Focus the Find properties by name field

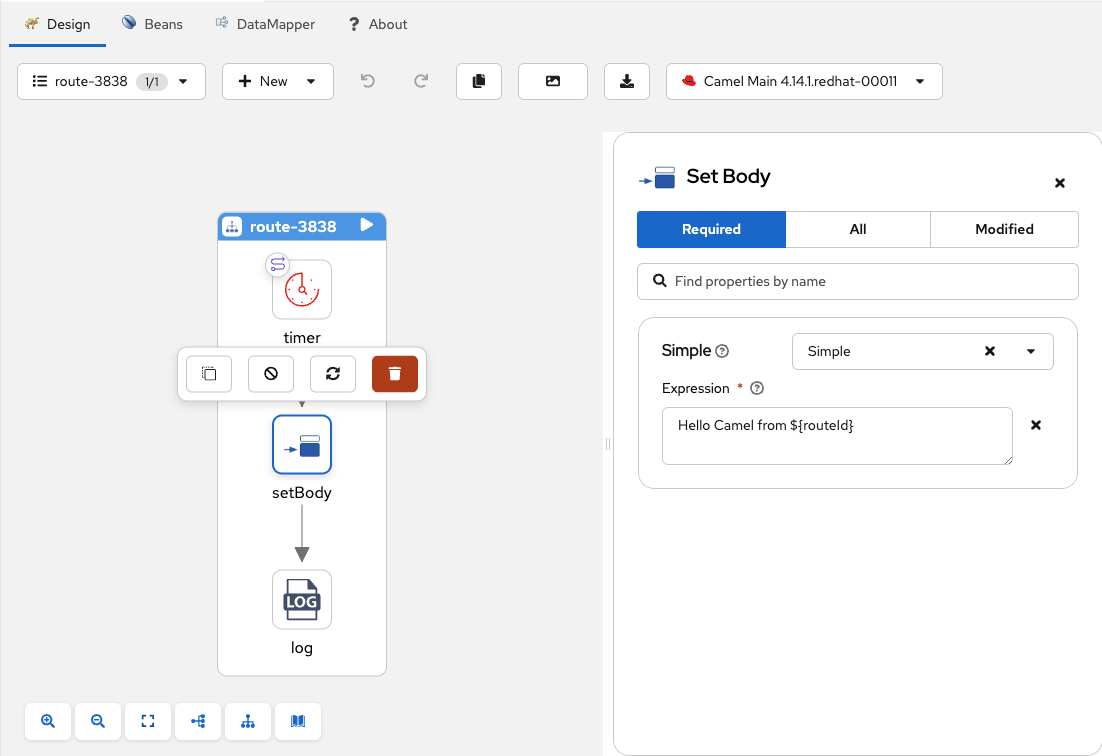pyautogui.click(x=857, y=281)
